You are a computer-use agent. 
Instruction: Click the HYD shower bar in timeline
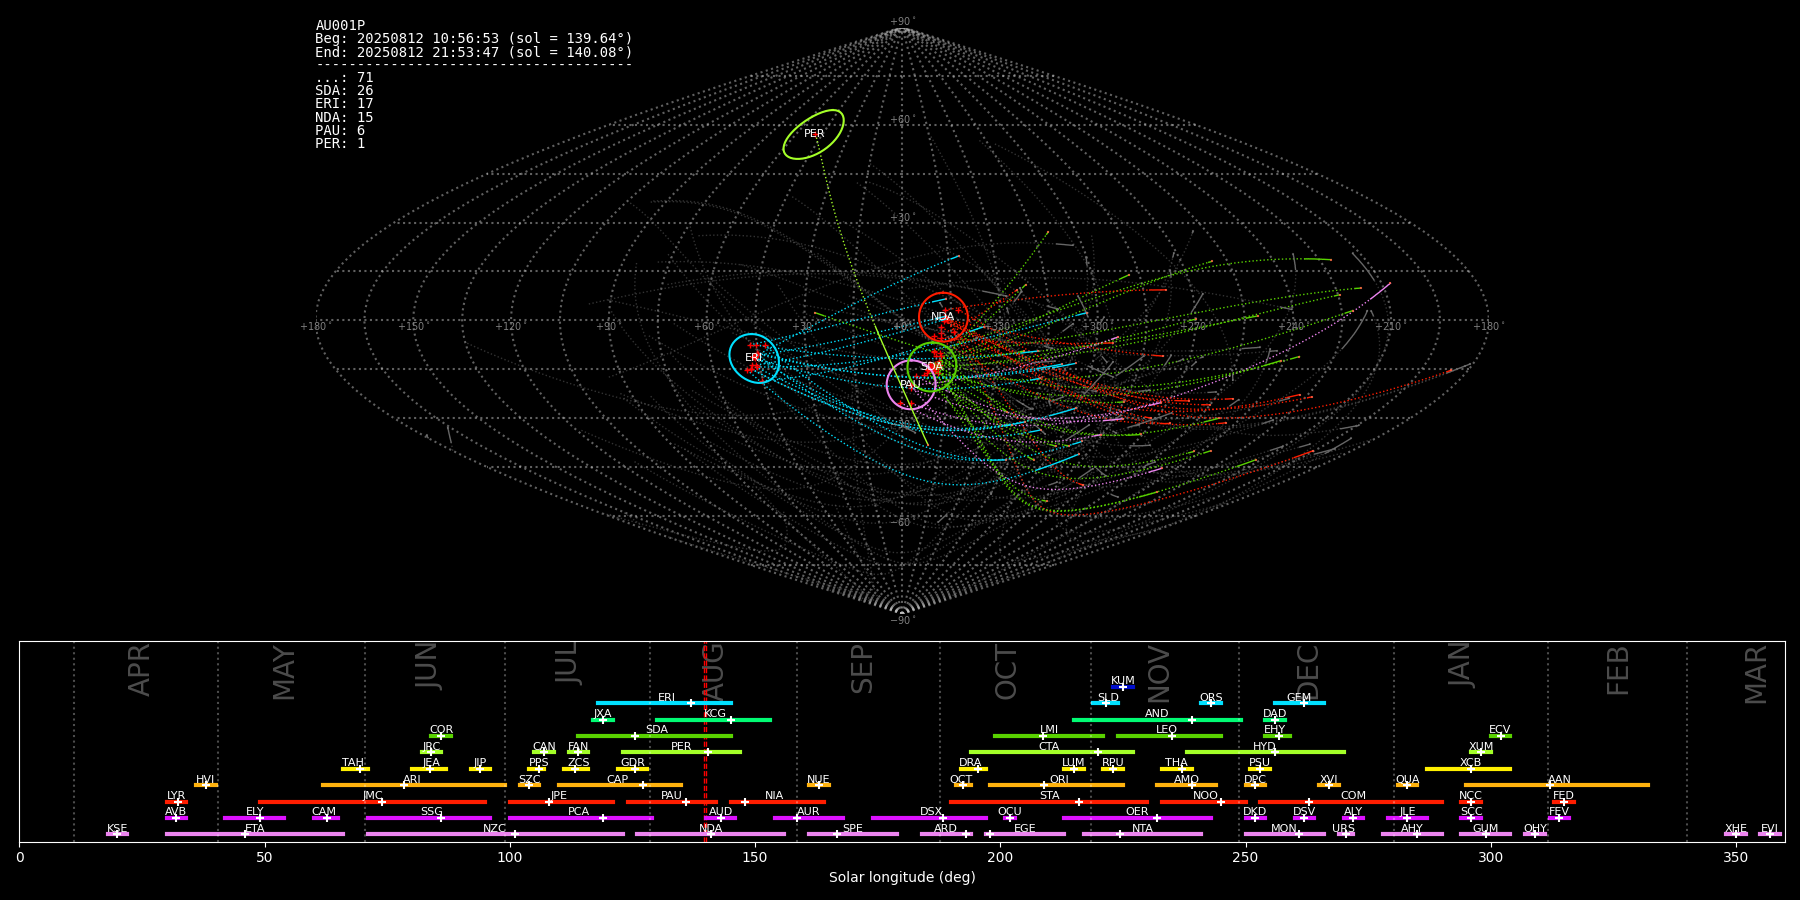[x=1265, y=752]
